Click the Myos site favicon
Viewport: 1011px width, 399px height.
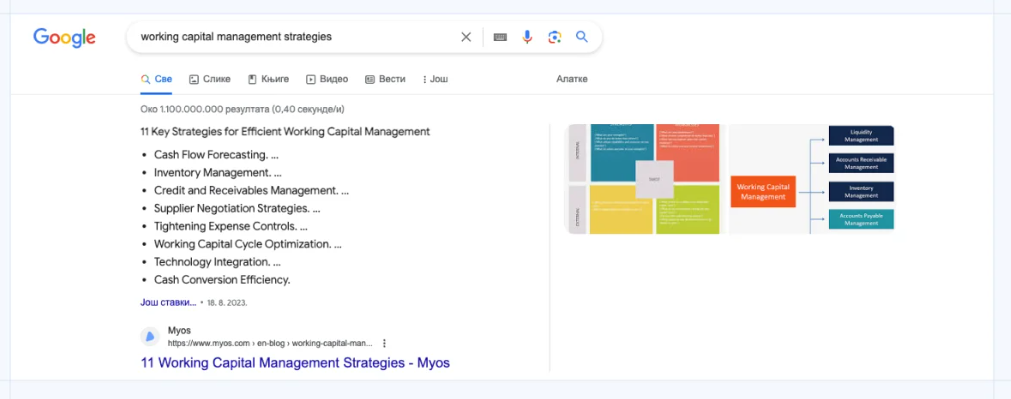(x=150, y=336)
